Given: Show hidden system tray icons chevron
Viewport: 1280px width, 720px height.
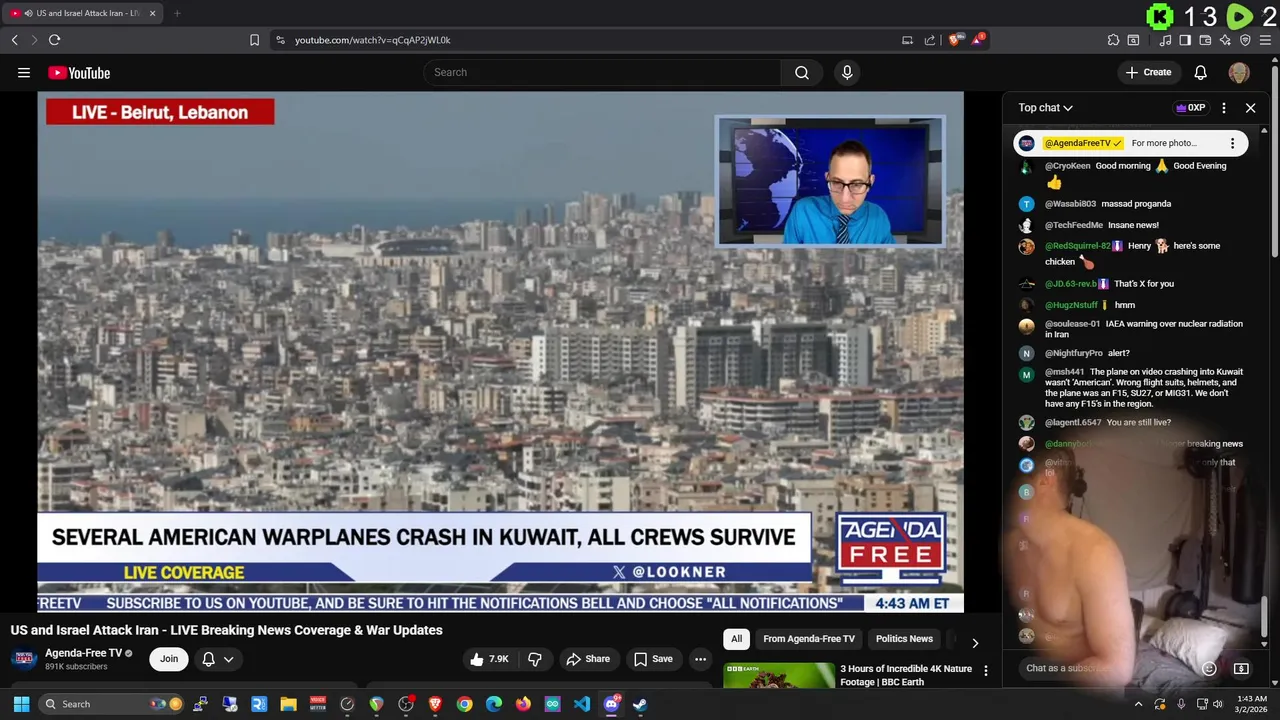Looking at the screenshot, I should pyautogui.click(x=1138, y=704).
